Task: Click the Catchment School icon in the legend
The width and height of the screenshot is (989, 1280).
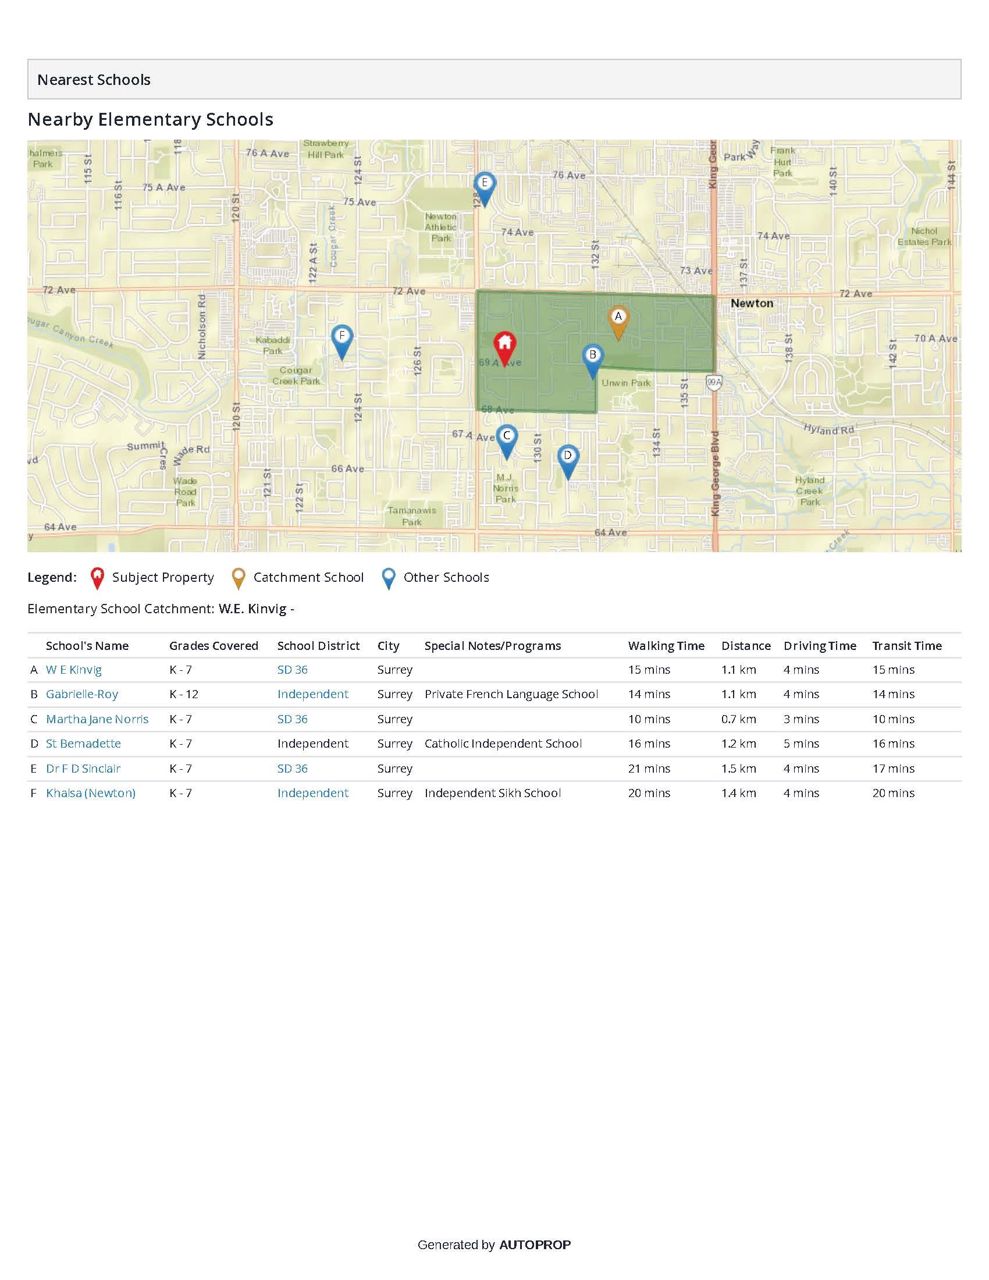Action: click(x=238, y=578)
